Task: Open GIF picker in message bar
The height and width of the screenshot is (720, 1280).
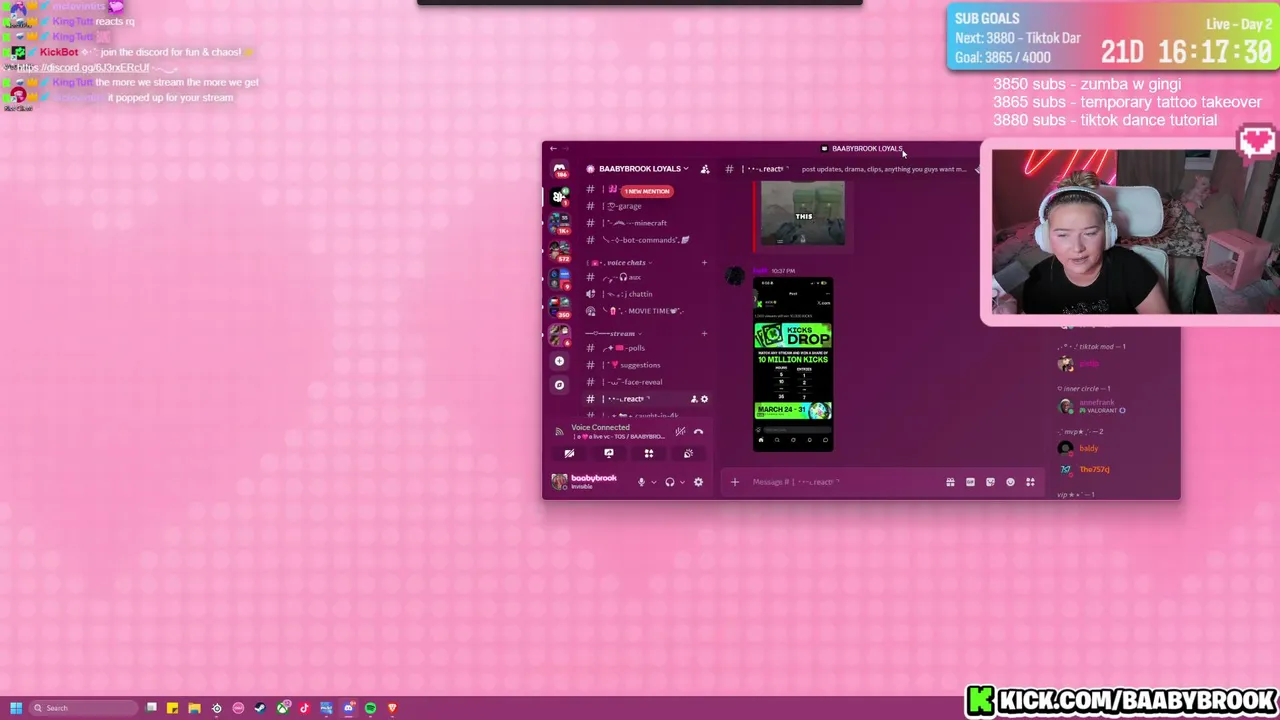Action: pyautogui.click(x=970, y=482)
